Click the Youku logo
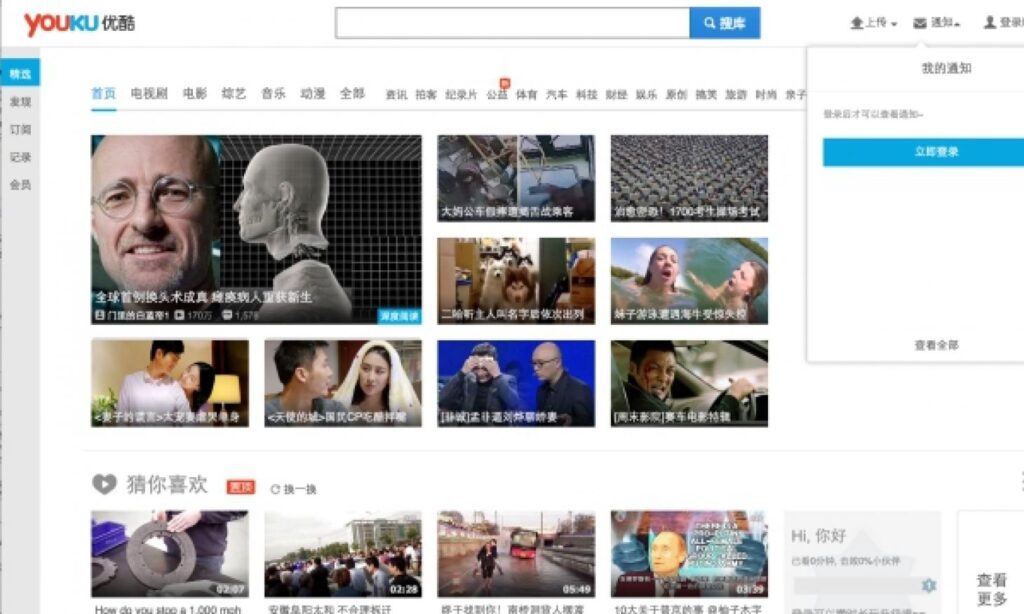This screenshot has width=1024, height=614. (x=79, y=24)
